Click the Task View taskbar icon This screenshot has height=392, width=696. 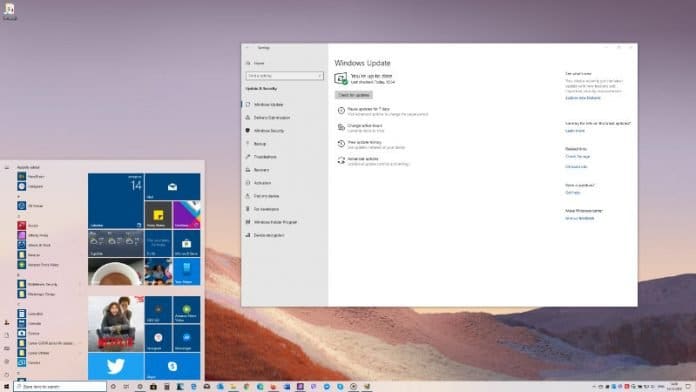(x=127, y=387)
